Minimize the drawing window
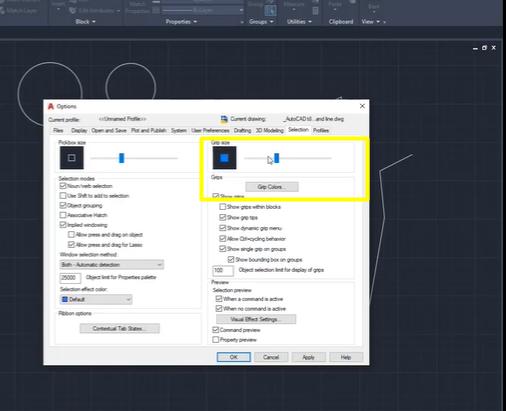Image resolution: width=506 pixels, height=411 pixels. [475, 48]
